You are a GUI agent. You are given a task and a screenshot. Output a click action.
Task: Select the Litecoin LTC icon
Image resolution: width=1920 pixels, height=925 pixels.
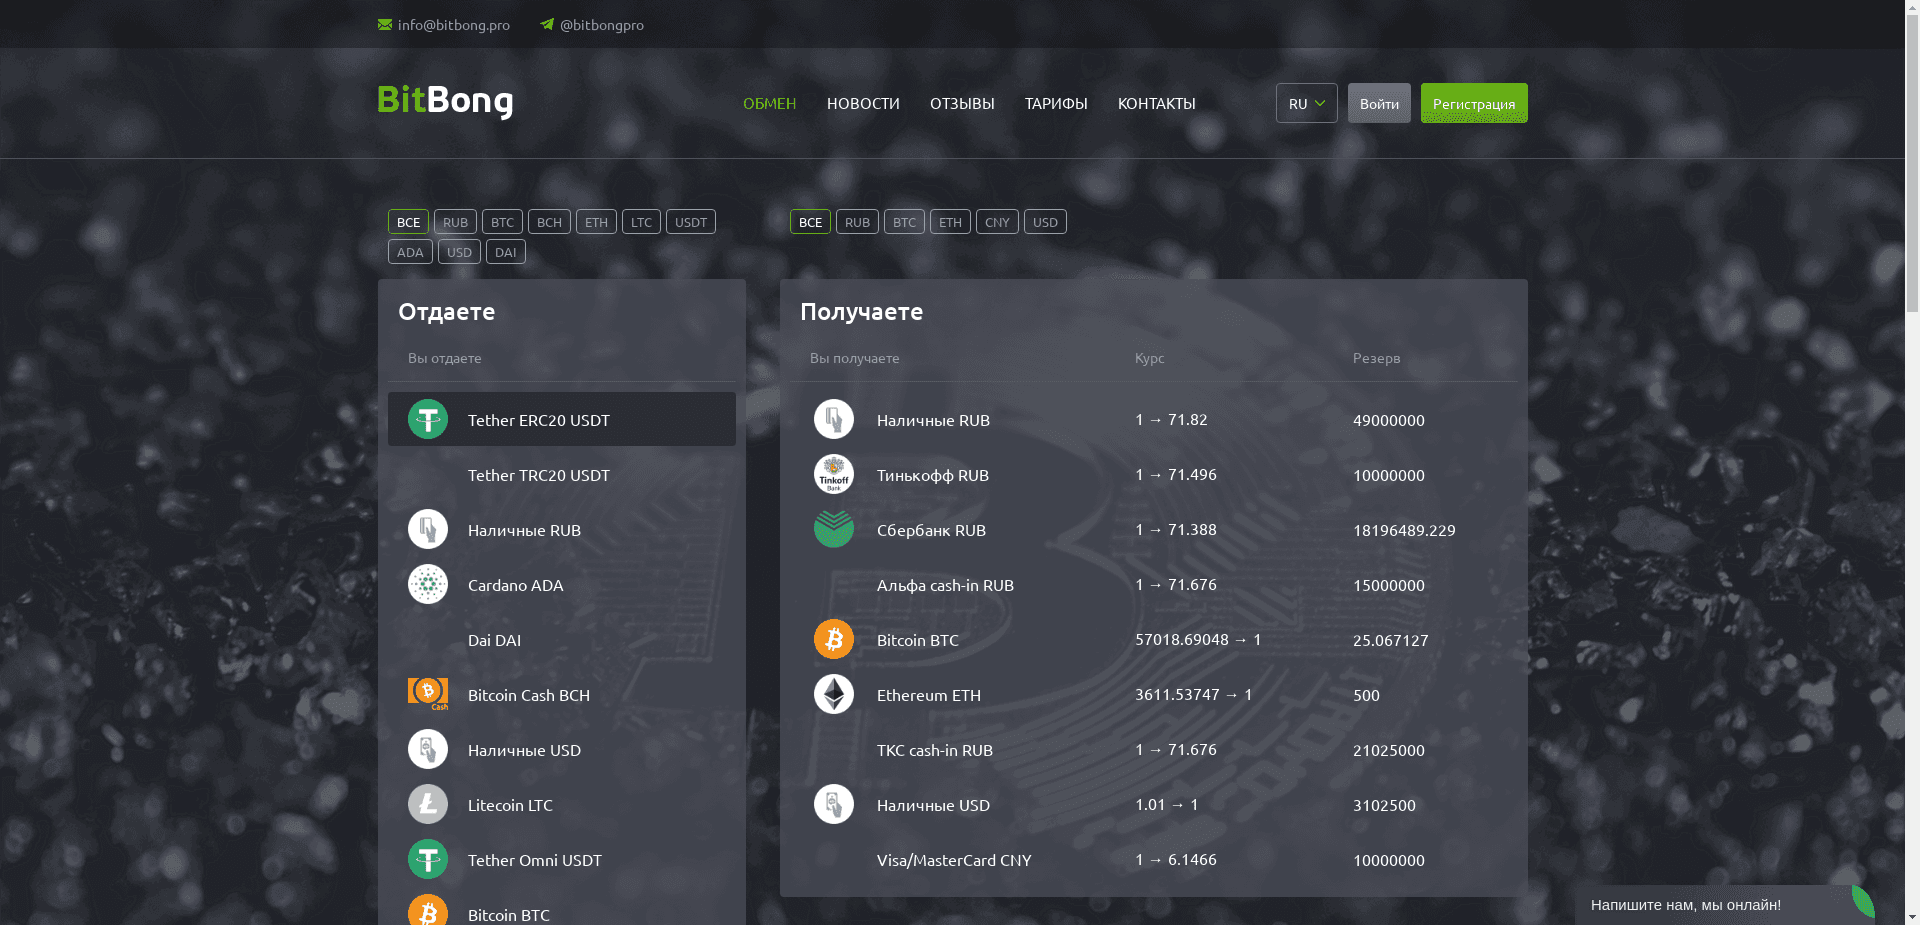pos(427,804)
